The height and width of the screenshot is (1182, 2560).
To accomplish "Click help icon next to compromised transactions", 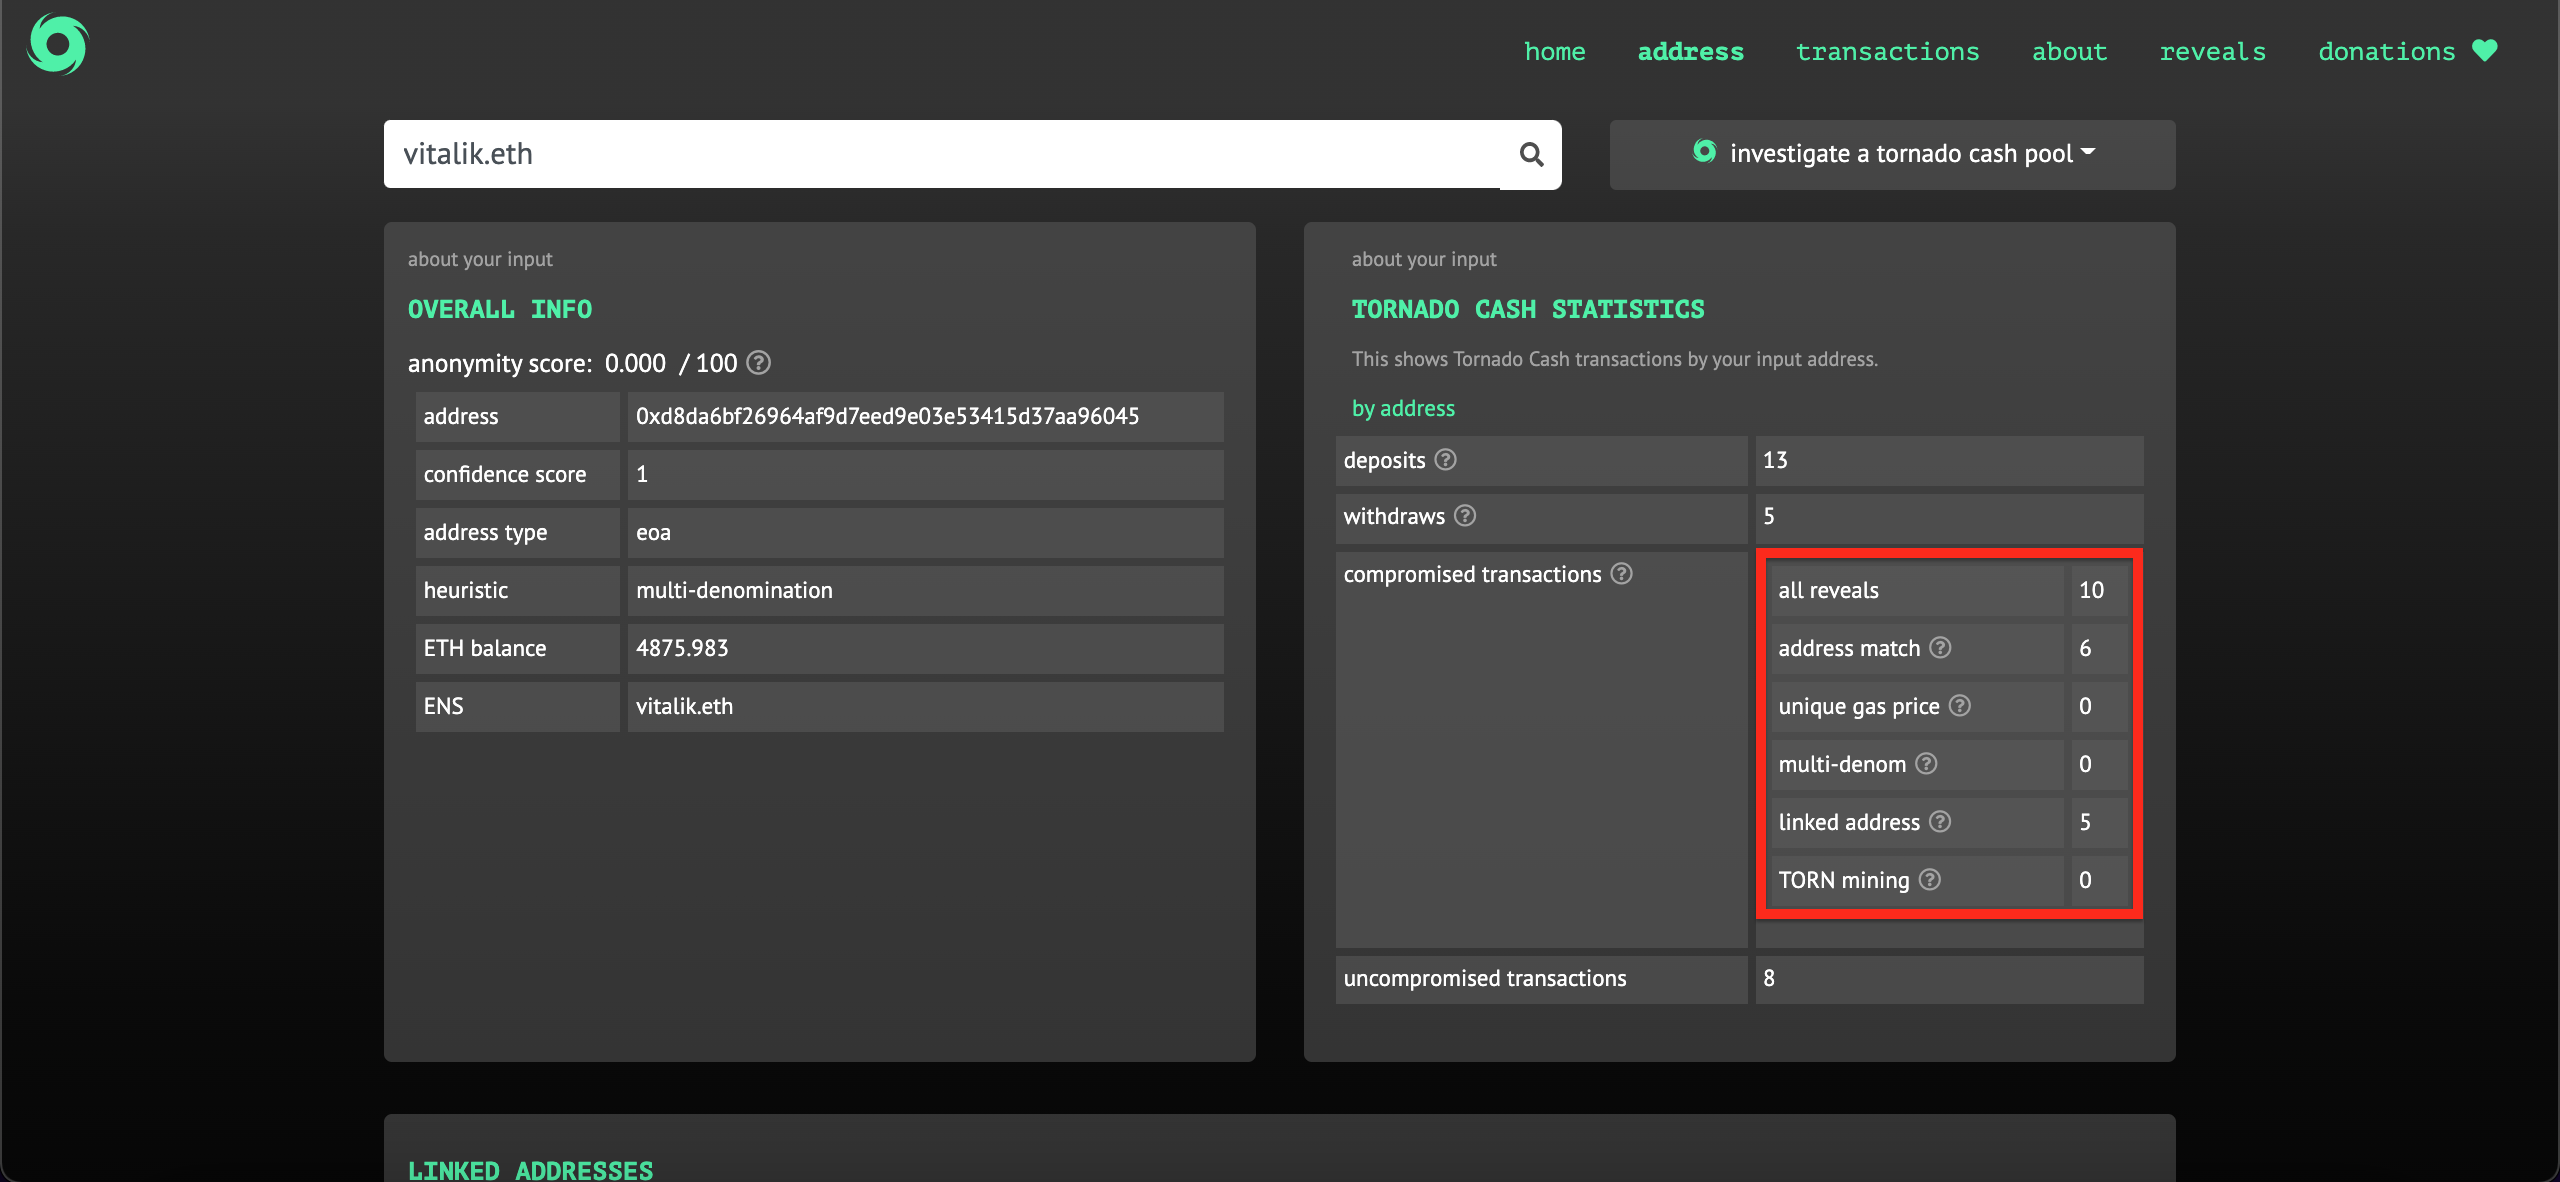I will (x=1622, y=573).
